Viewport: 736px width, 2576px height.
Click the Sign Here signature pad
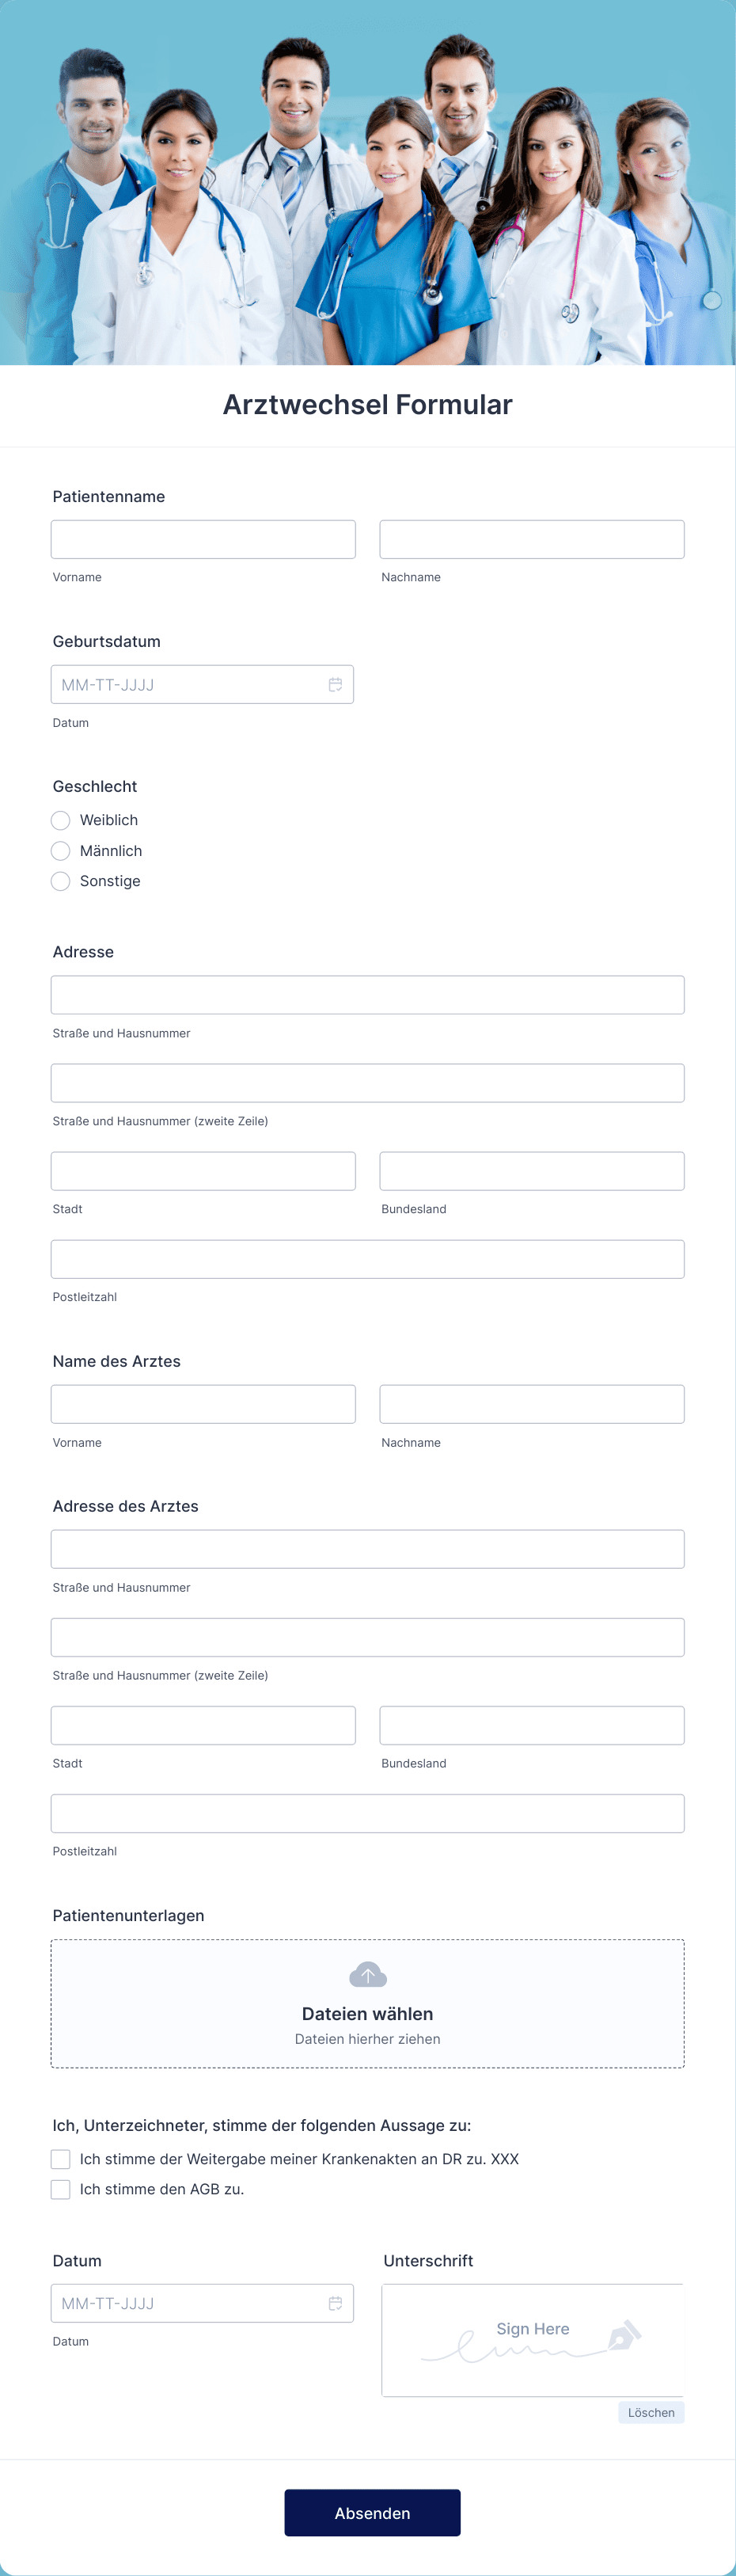coord(531,2340)
